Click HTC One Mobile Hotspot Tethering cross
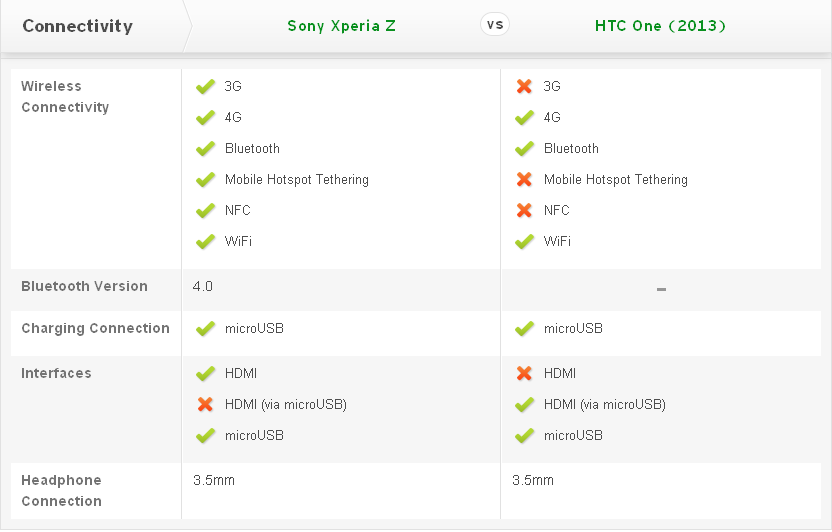The image size is (832, 532). click(x=524, y=180)
